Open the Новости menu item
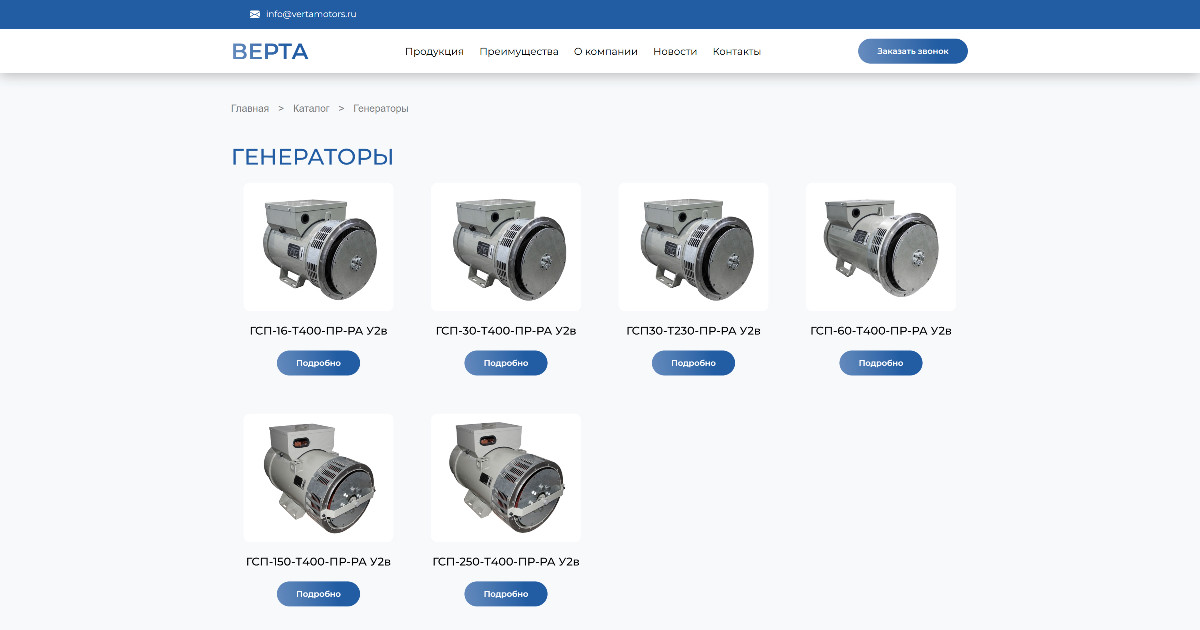This screenshot has height=630, width=1200. pos(675,51)
